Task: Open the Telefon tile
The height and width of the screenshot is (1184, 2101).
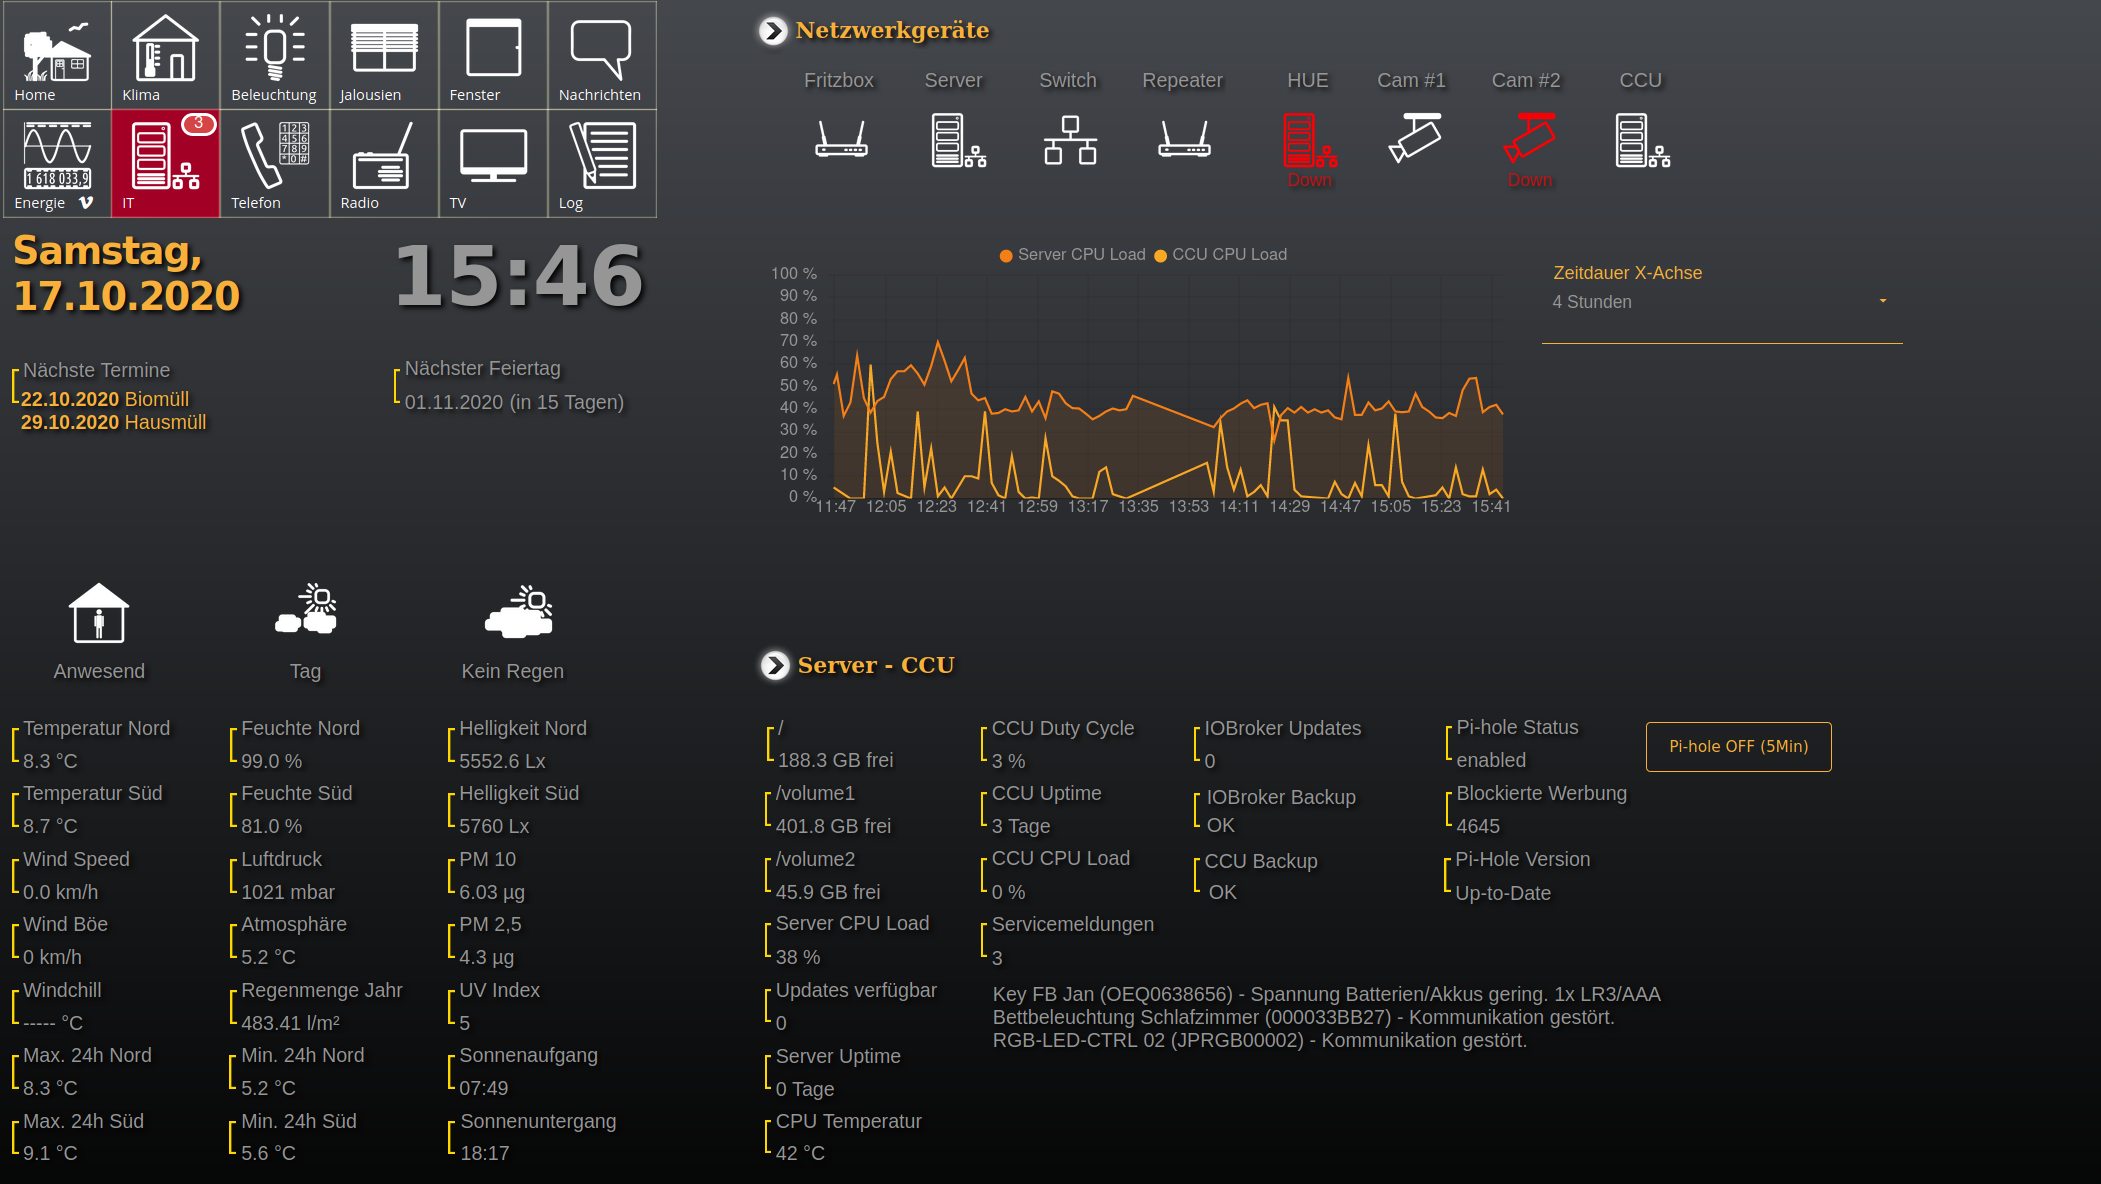Action: point(274,163)
